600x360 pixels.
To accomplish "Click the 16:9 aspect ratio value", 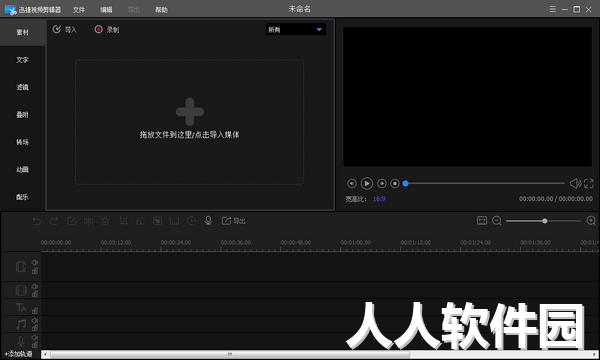I will click(379, 199).
